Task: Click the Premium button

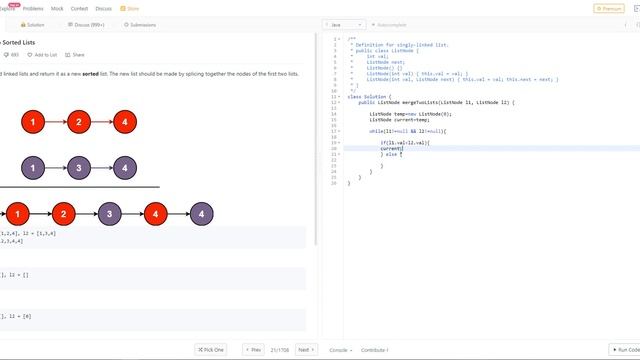Action: coord(609,9)
